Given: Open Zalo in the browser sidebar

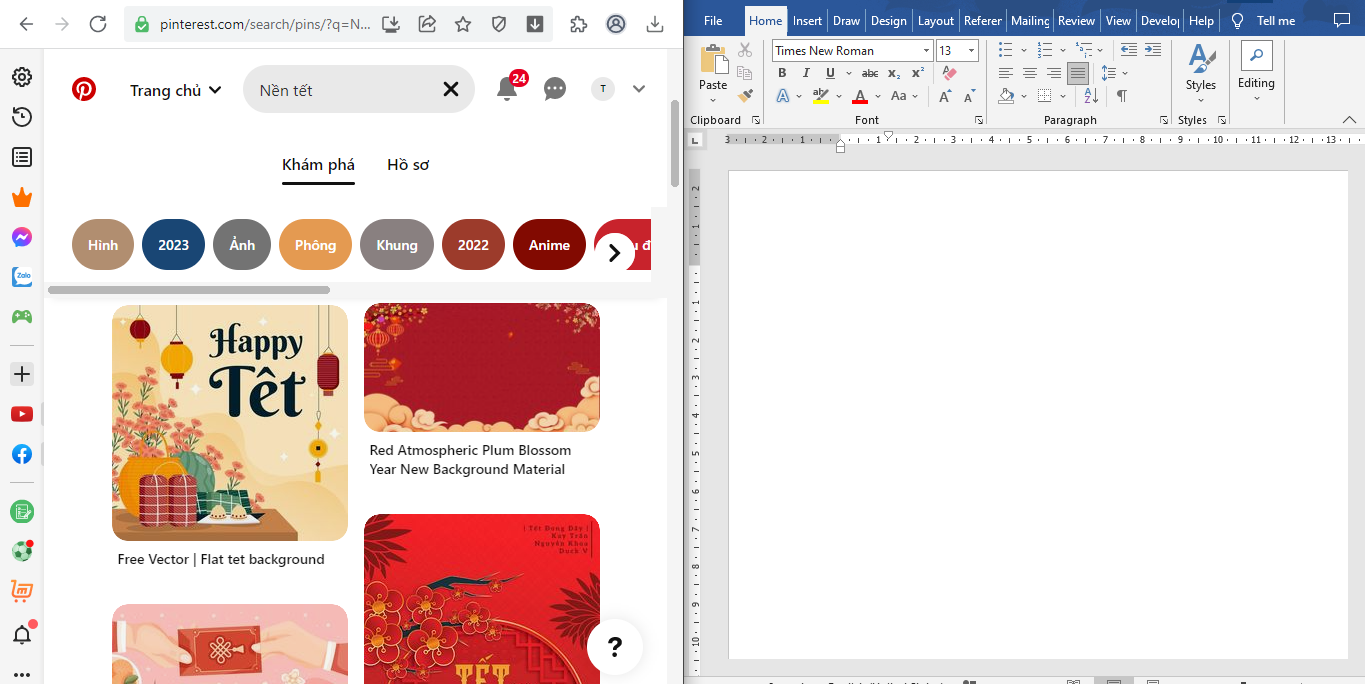Looking at the screenshot, I should pos(22,277).
